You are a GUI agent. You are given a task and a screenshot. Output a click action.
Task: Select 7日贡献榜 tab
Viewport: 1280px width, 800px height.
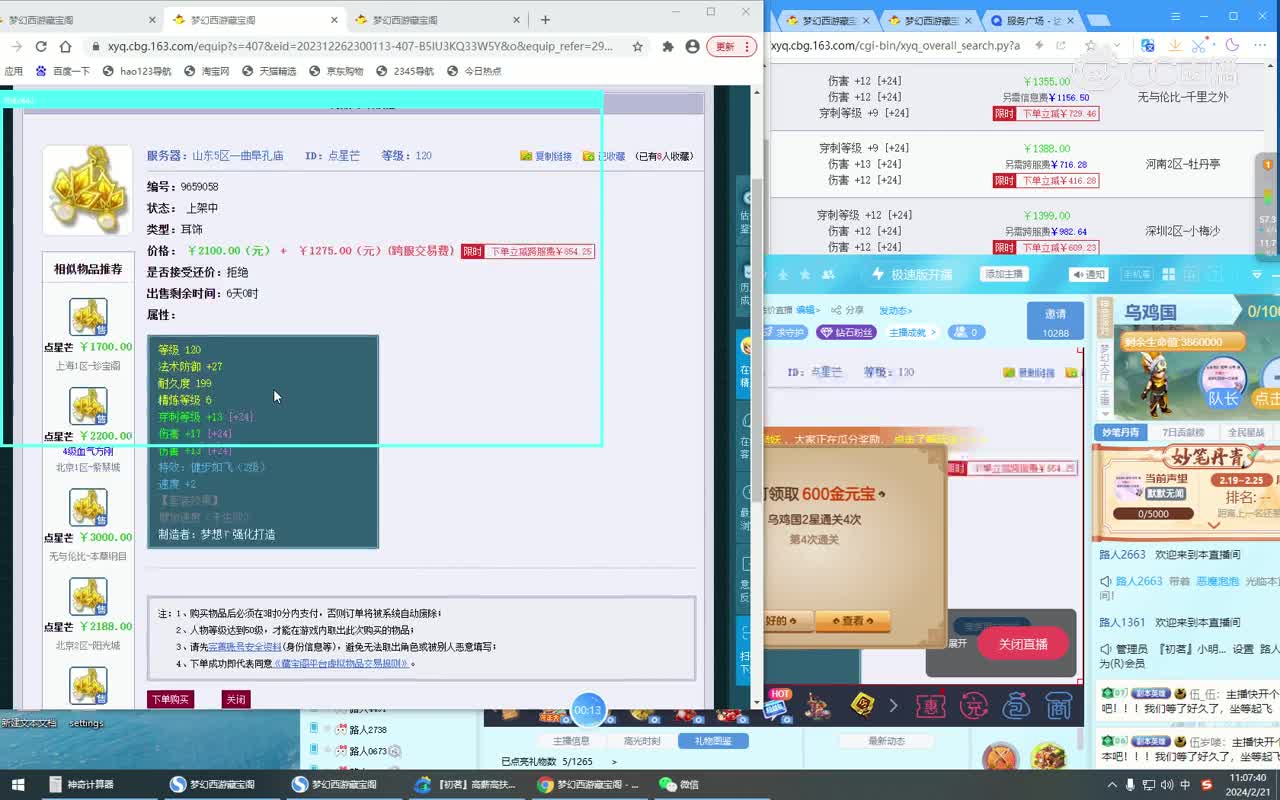click(1183, 432)
